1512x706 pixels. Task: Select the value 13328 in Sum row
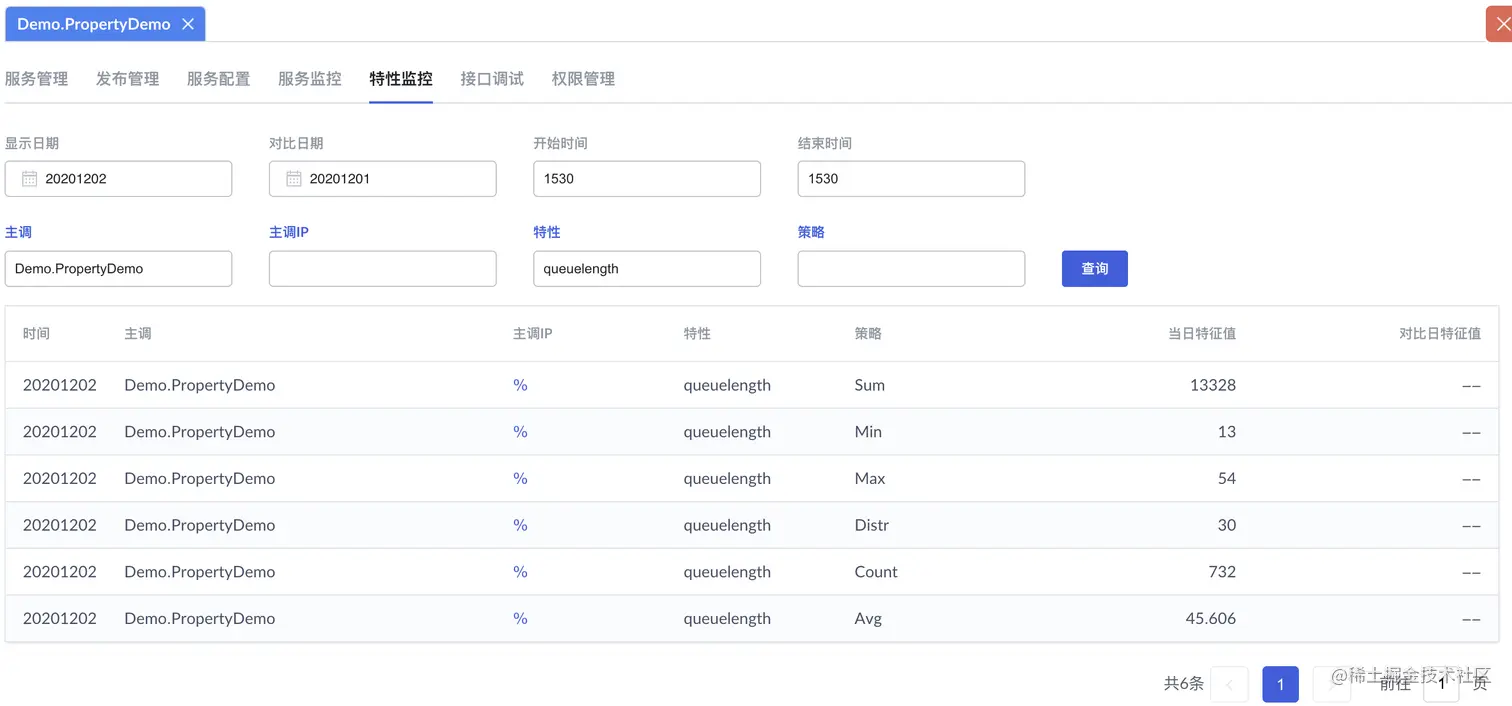(1213, 385)
